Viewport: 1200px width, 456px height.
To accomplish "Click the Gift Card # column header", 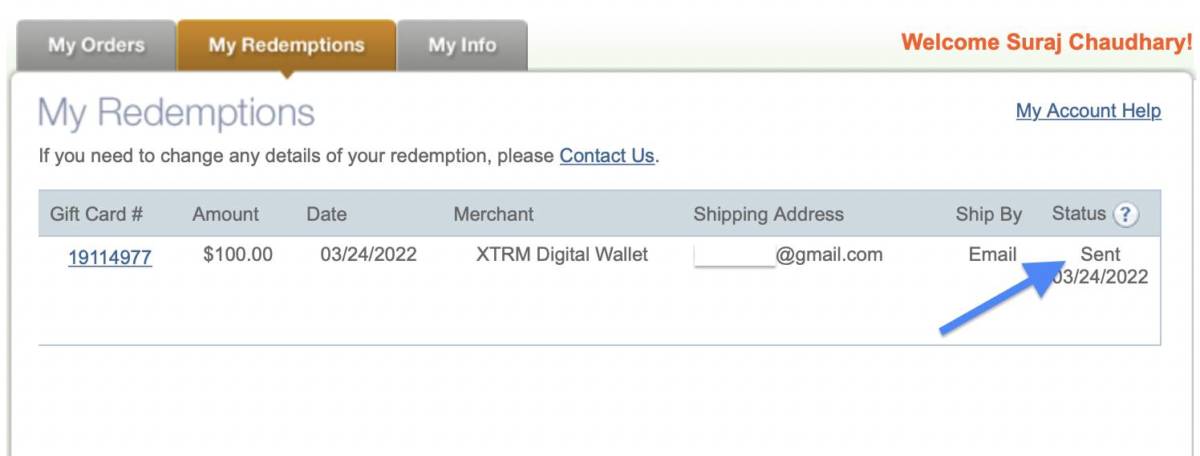I will tap(96, 214).
